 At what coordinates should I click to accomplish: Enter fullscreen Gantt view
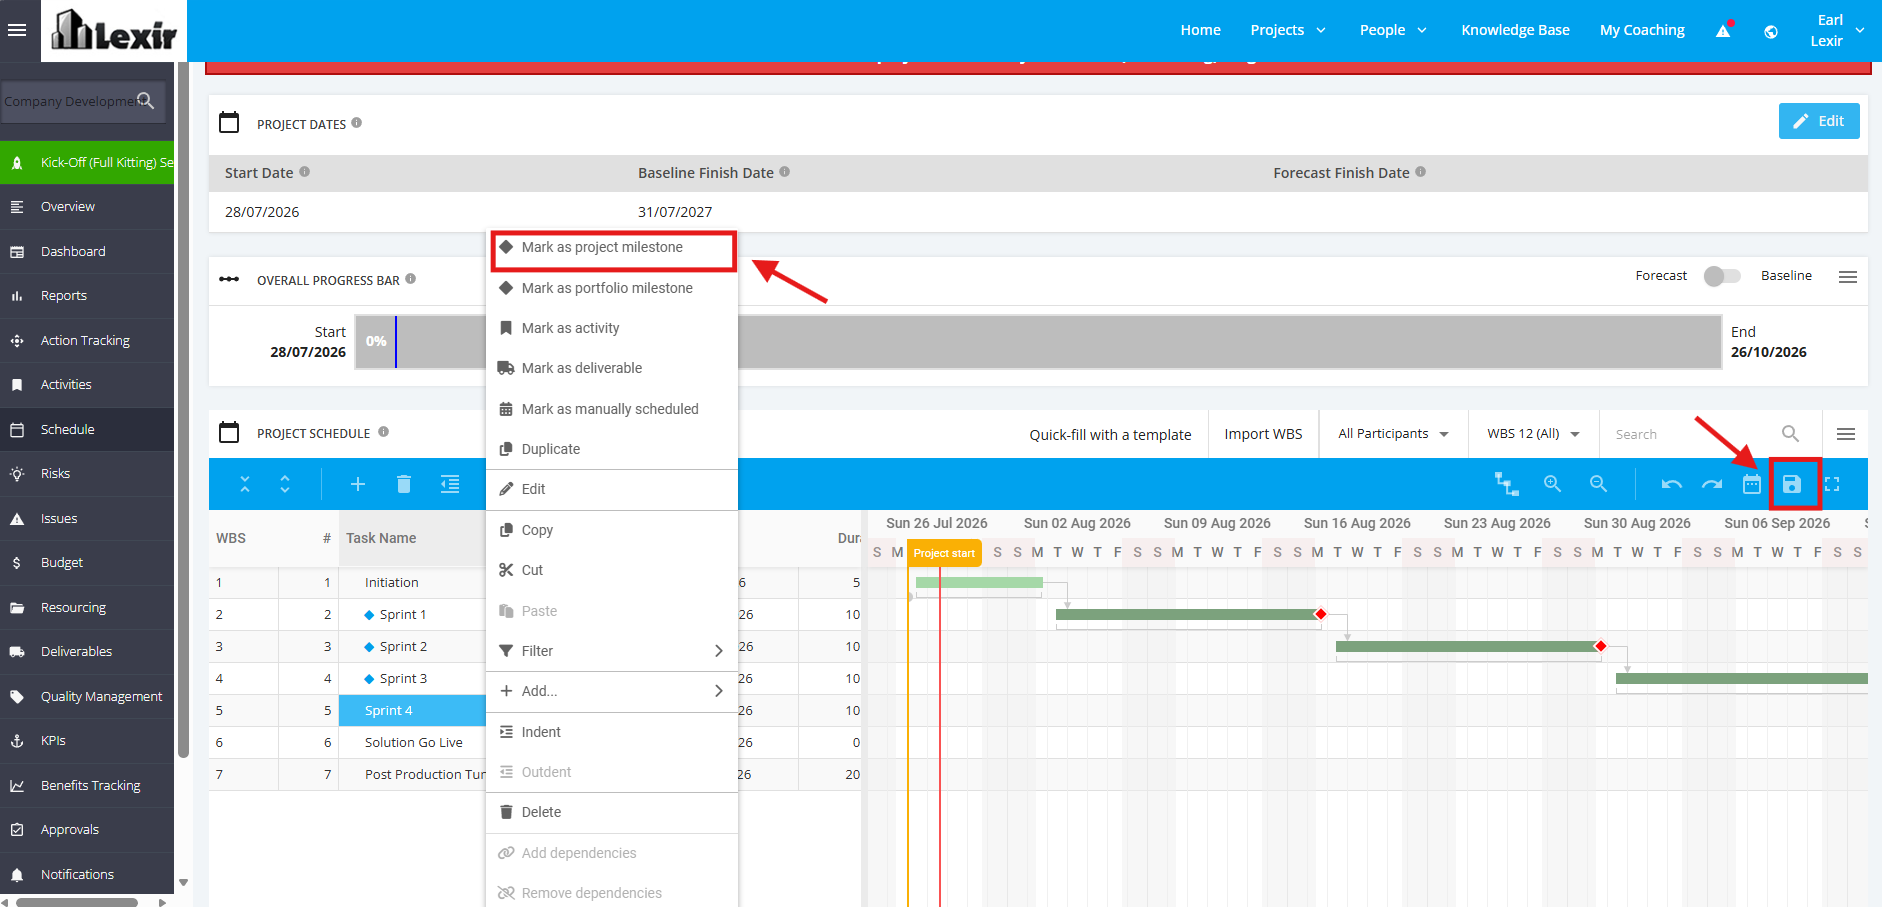(x=1832, y=484)
